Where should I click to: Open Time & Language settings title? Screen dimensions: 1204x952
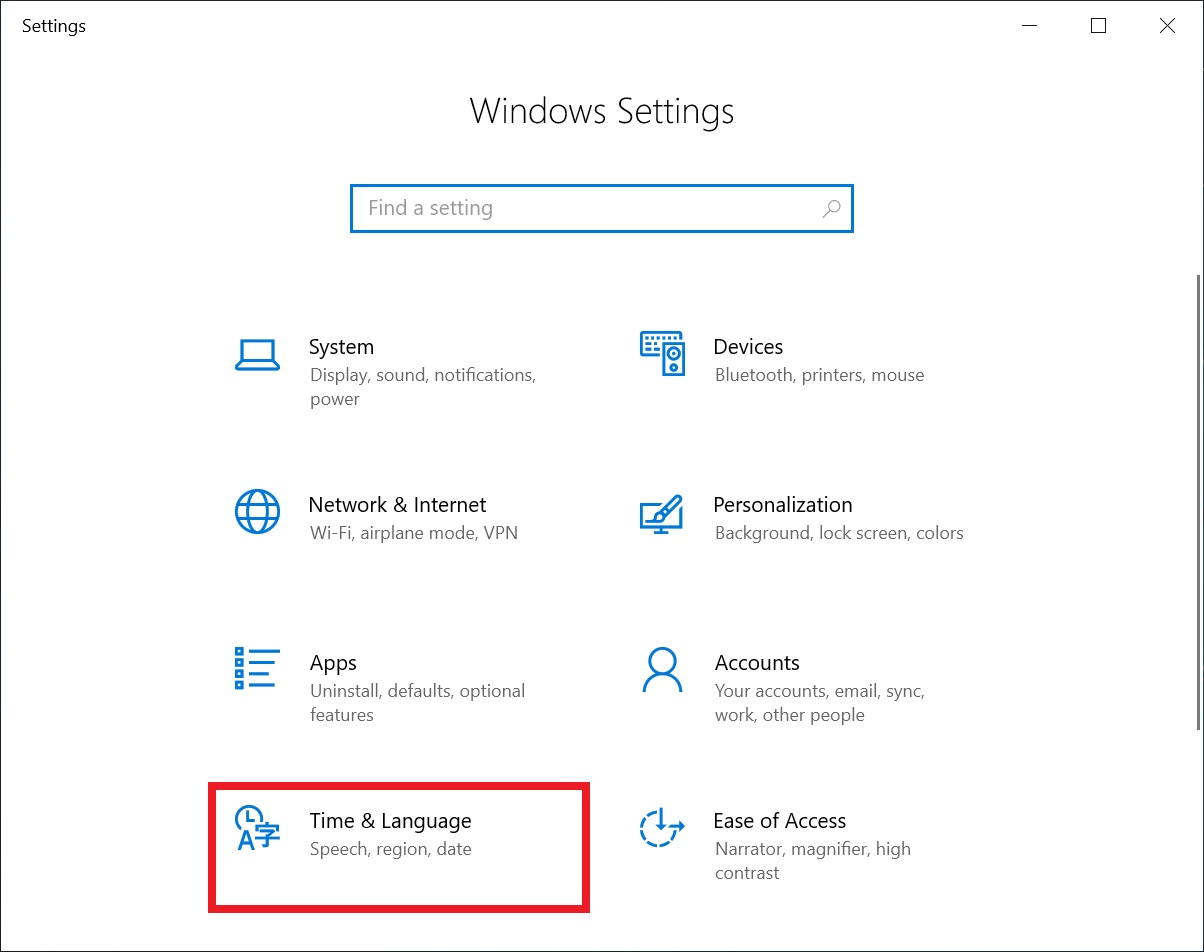390,821
